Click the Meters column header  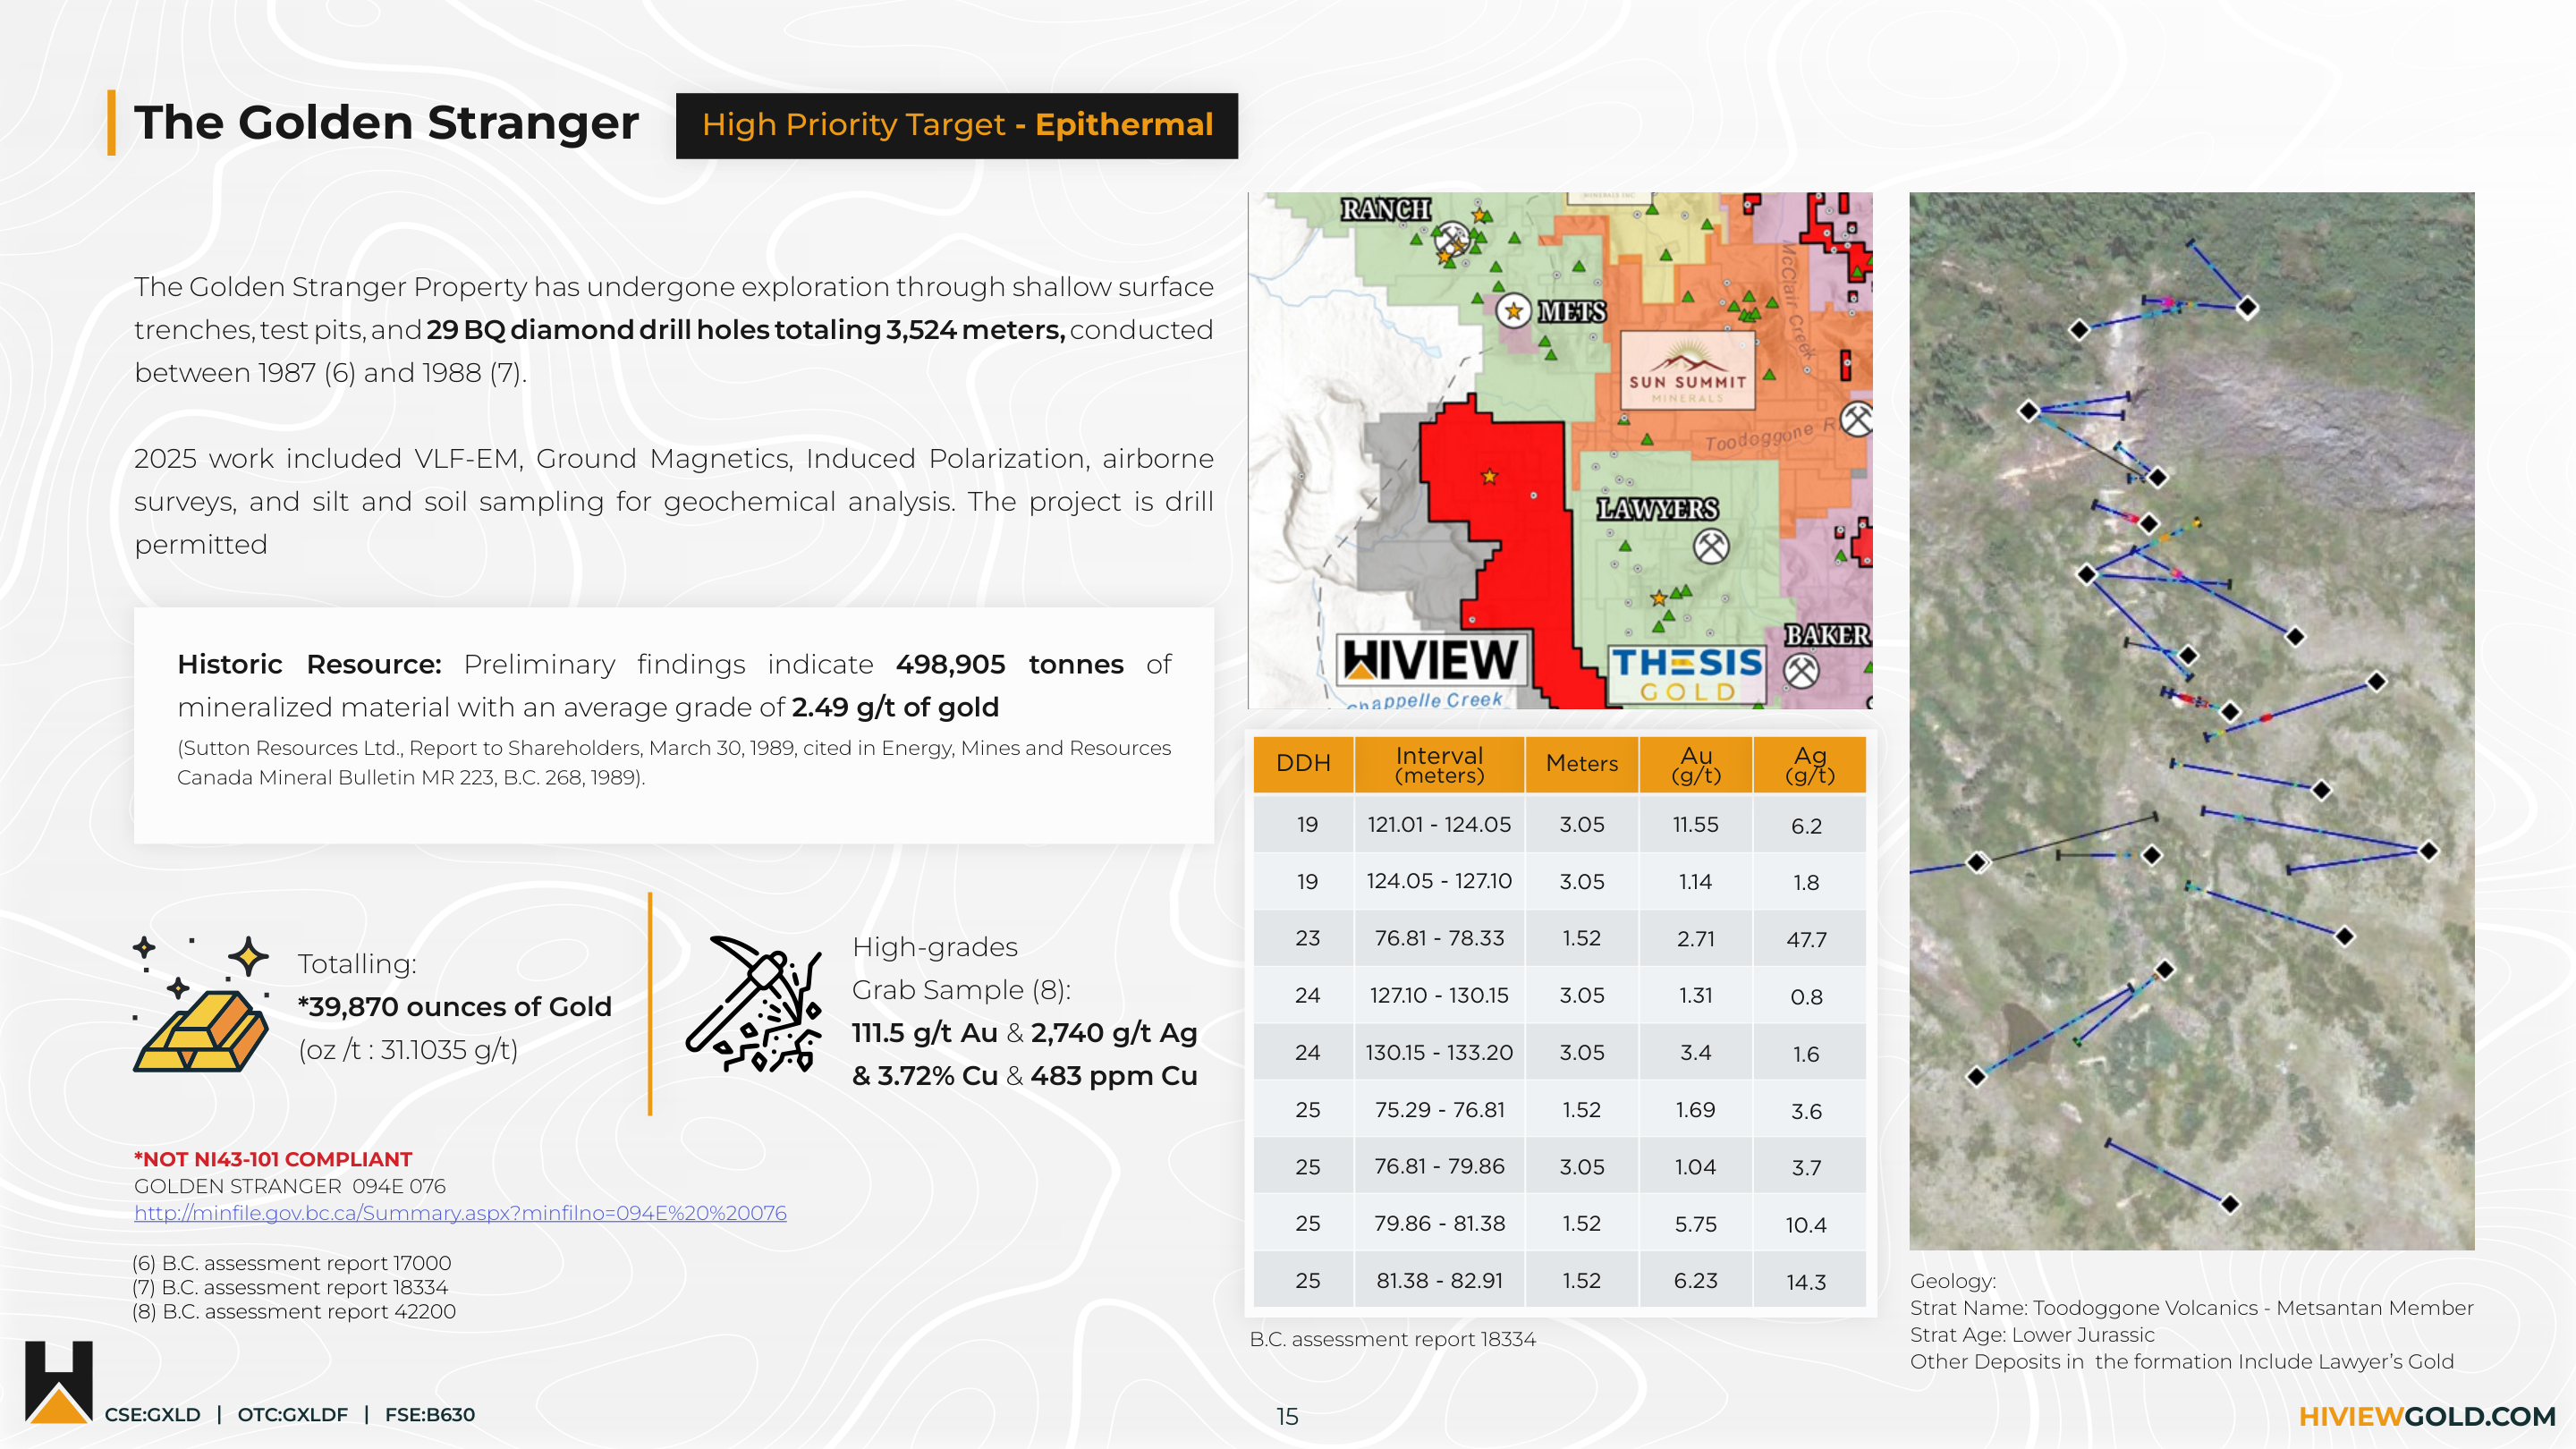point(1581,764)
